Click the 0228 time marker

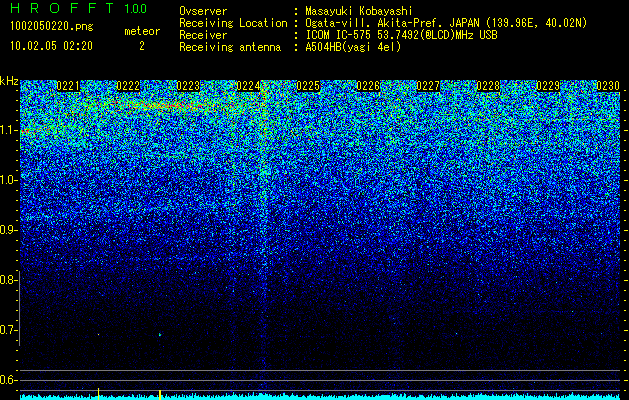click(x=488, y=86)
